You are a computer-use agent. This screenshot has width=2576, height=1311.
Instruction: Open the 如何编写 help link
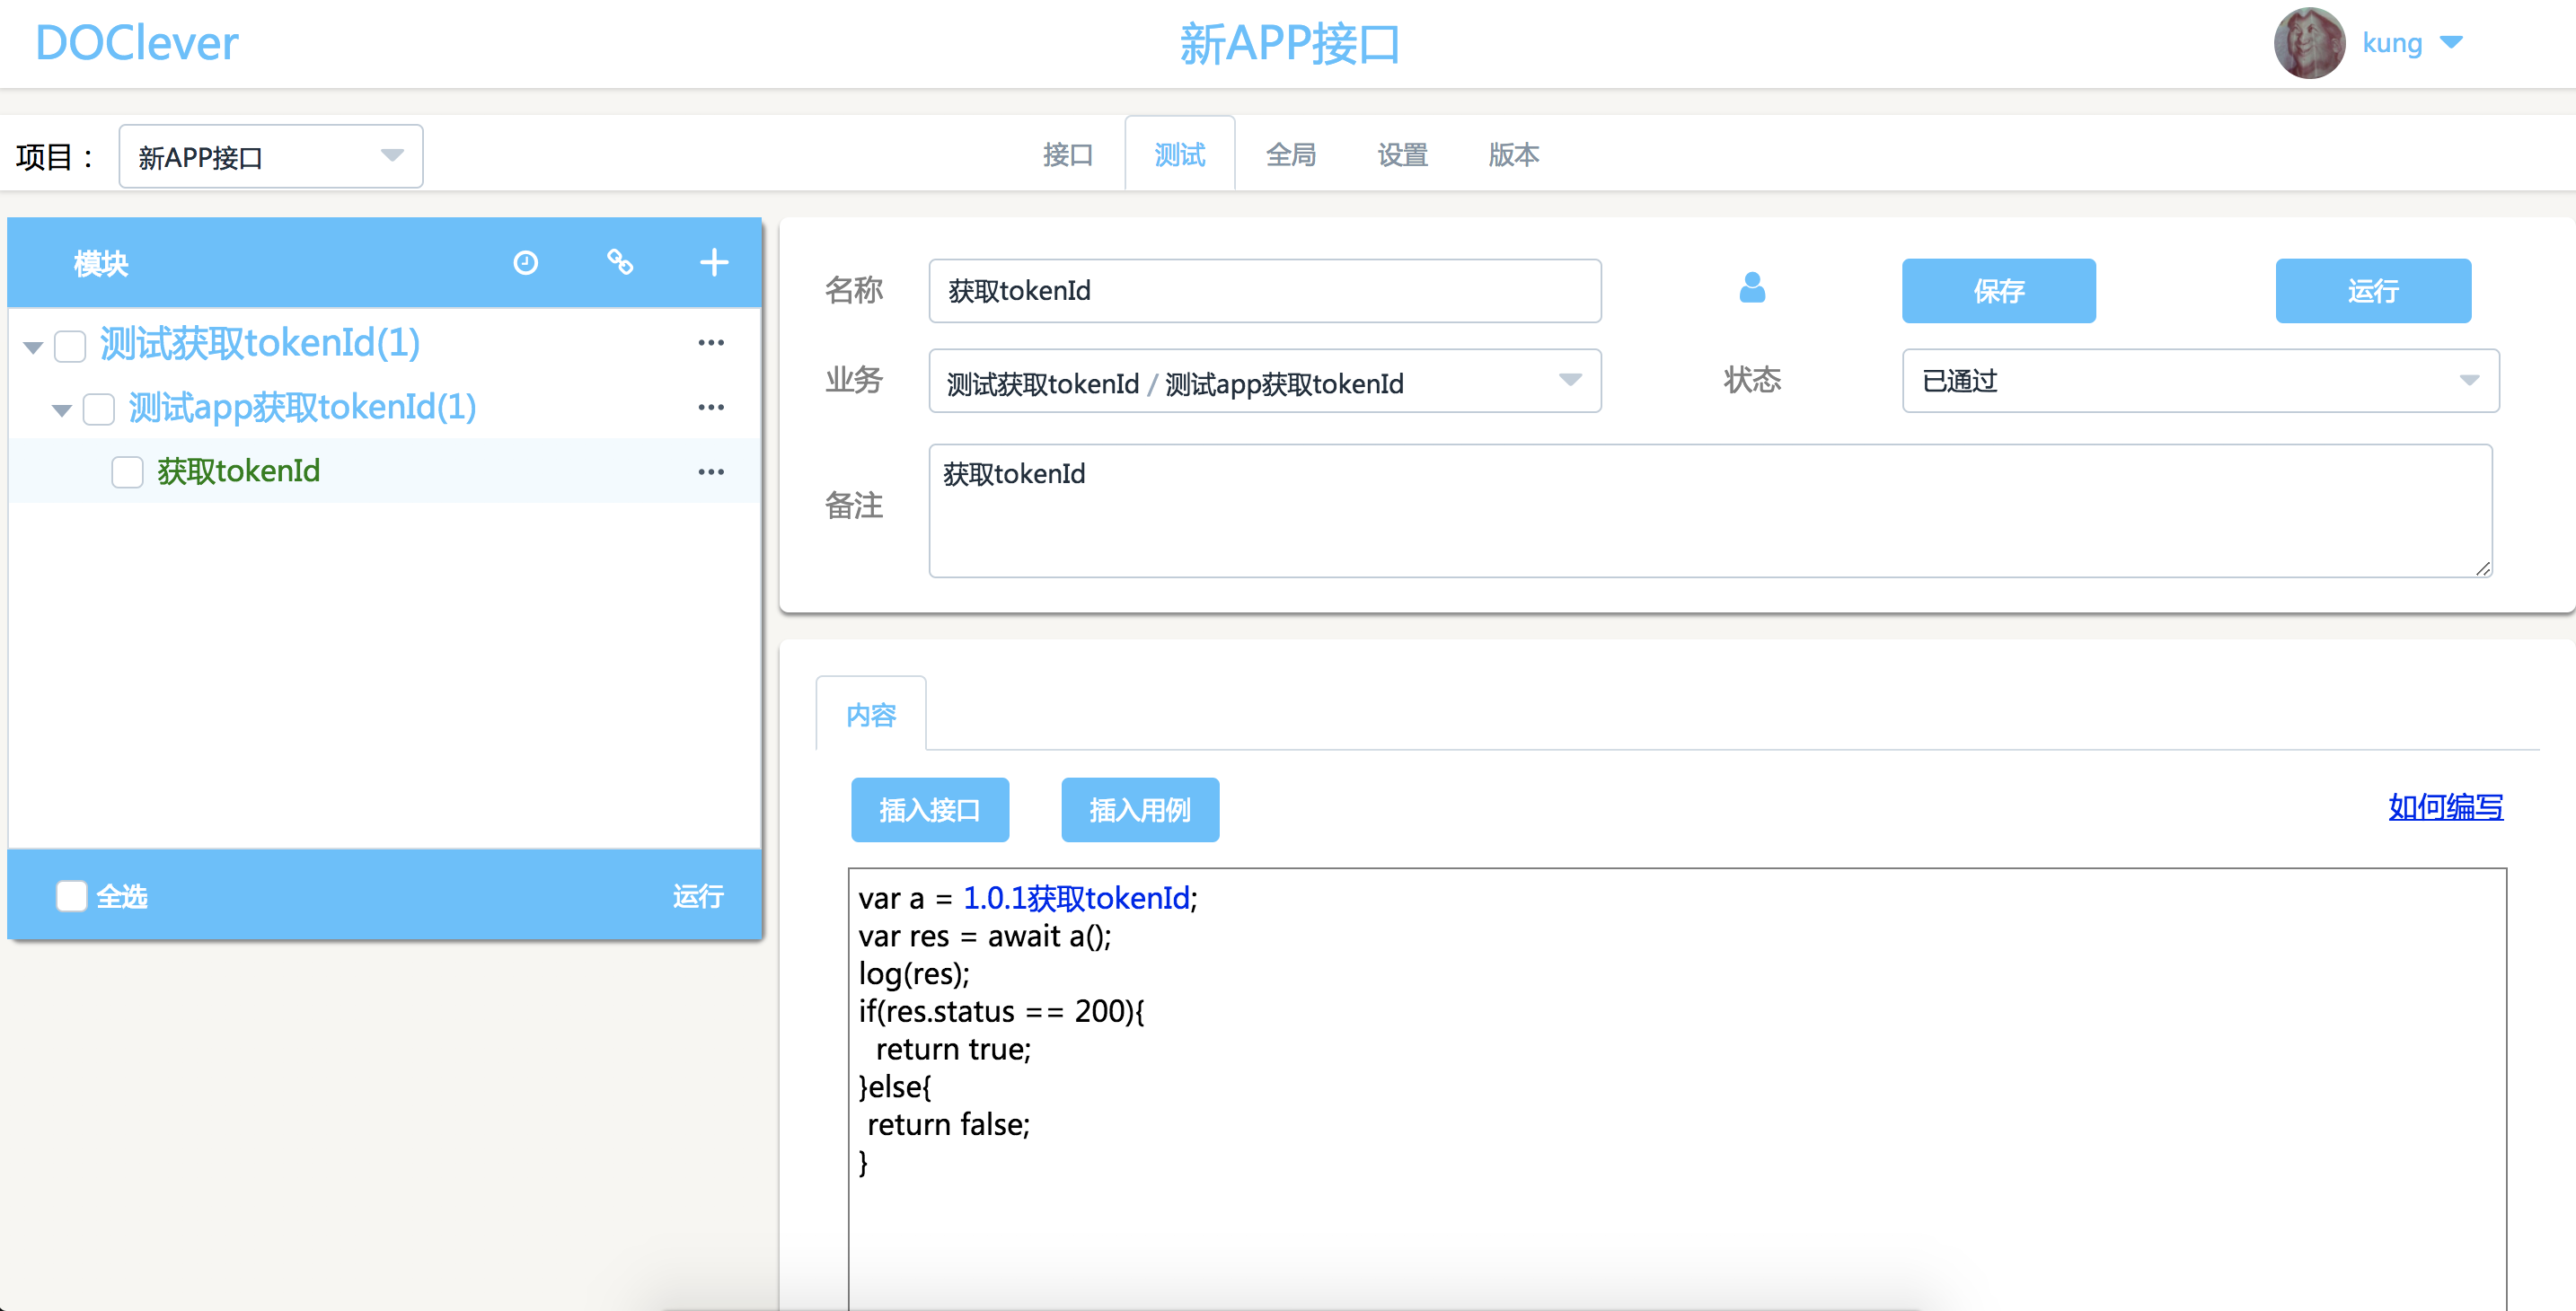tap(2445, 807)
